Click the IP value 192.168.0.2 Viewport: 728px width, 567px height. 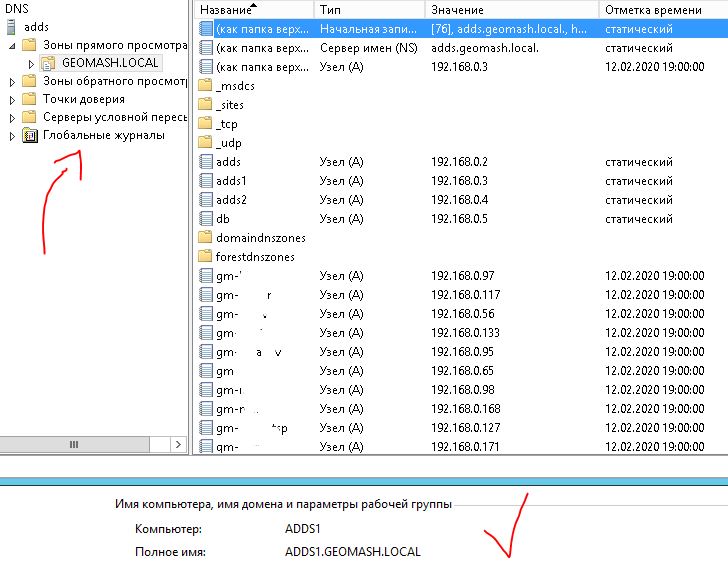[x=459, y=162]
